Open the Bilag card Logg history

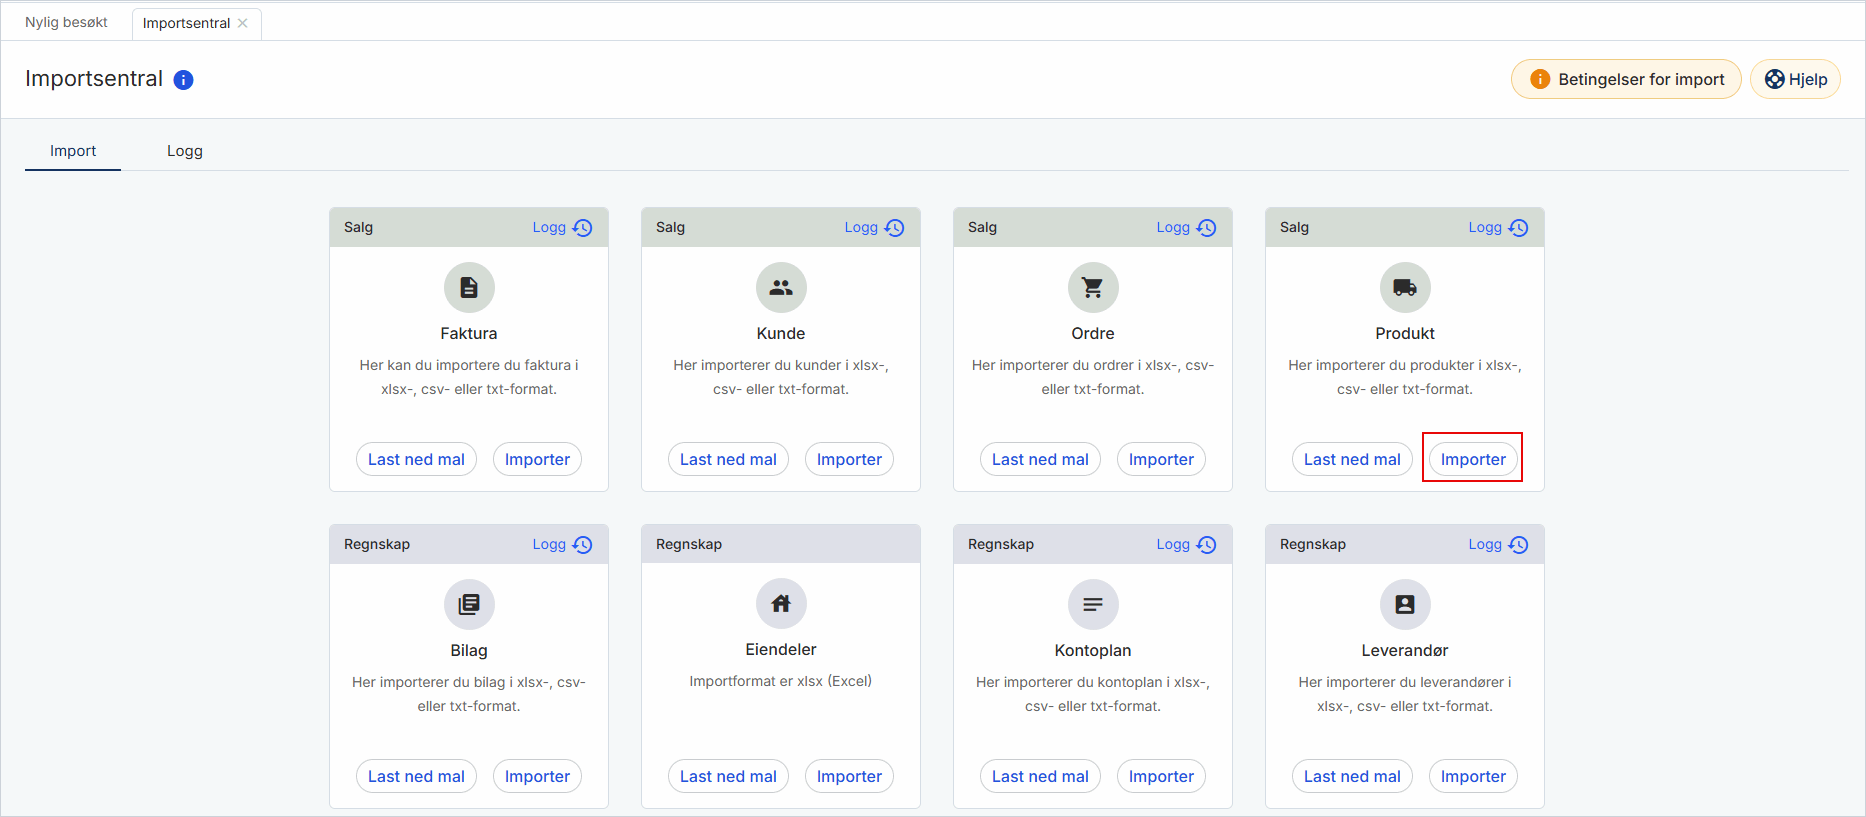[x=562, y=545]
